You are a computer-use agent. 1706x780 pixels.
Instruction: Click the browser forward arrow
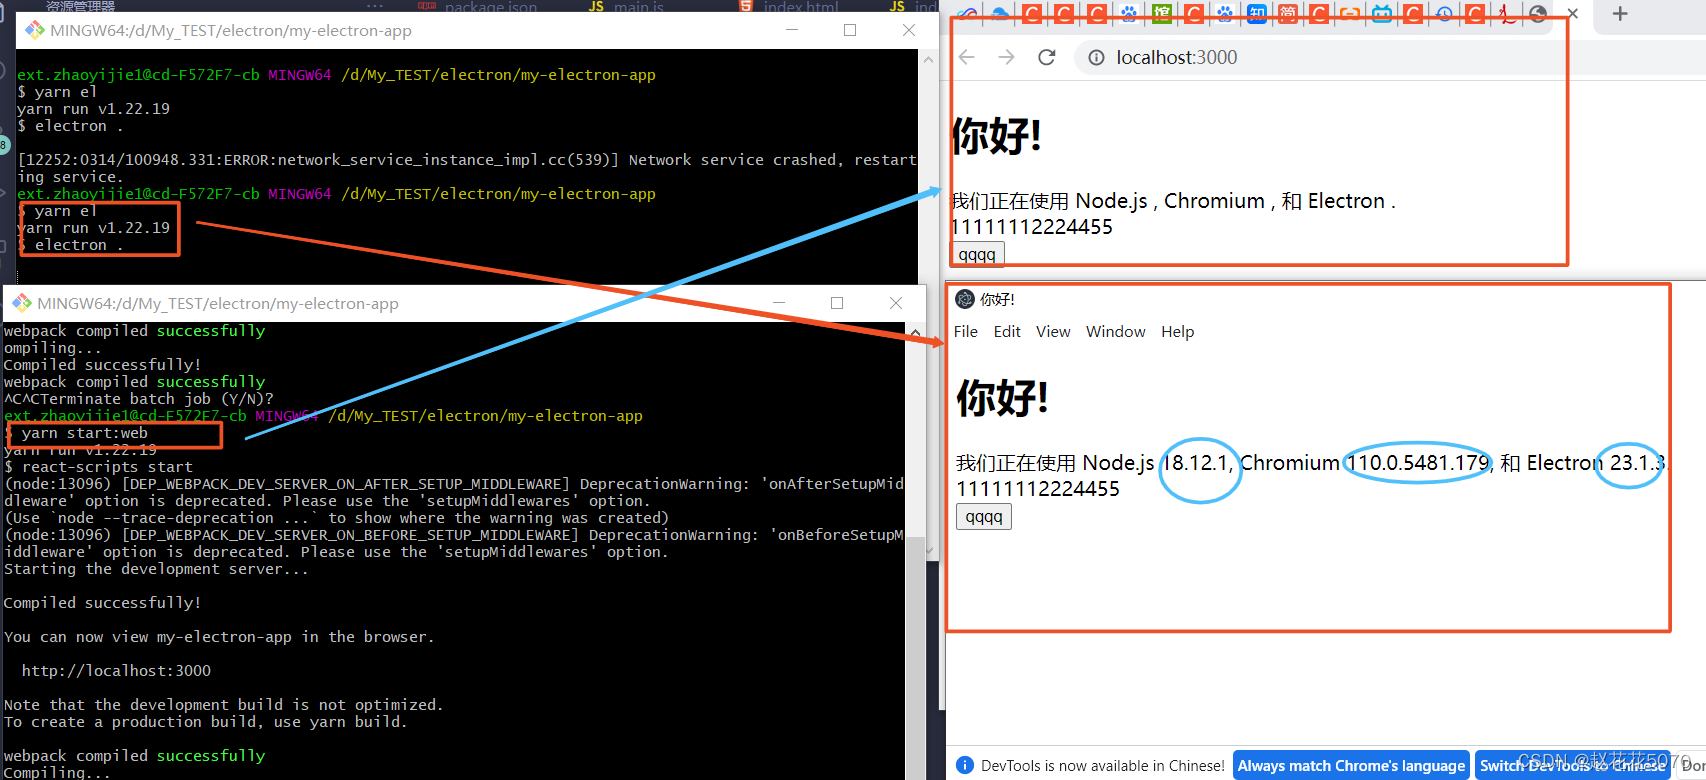click(1006, 57)
